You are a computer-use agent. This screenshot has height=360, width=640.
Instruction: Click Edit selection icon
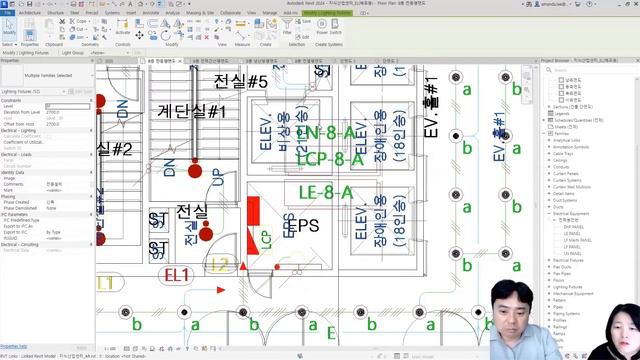point(303,37)
